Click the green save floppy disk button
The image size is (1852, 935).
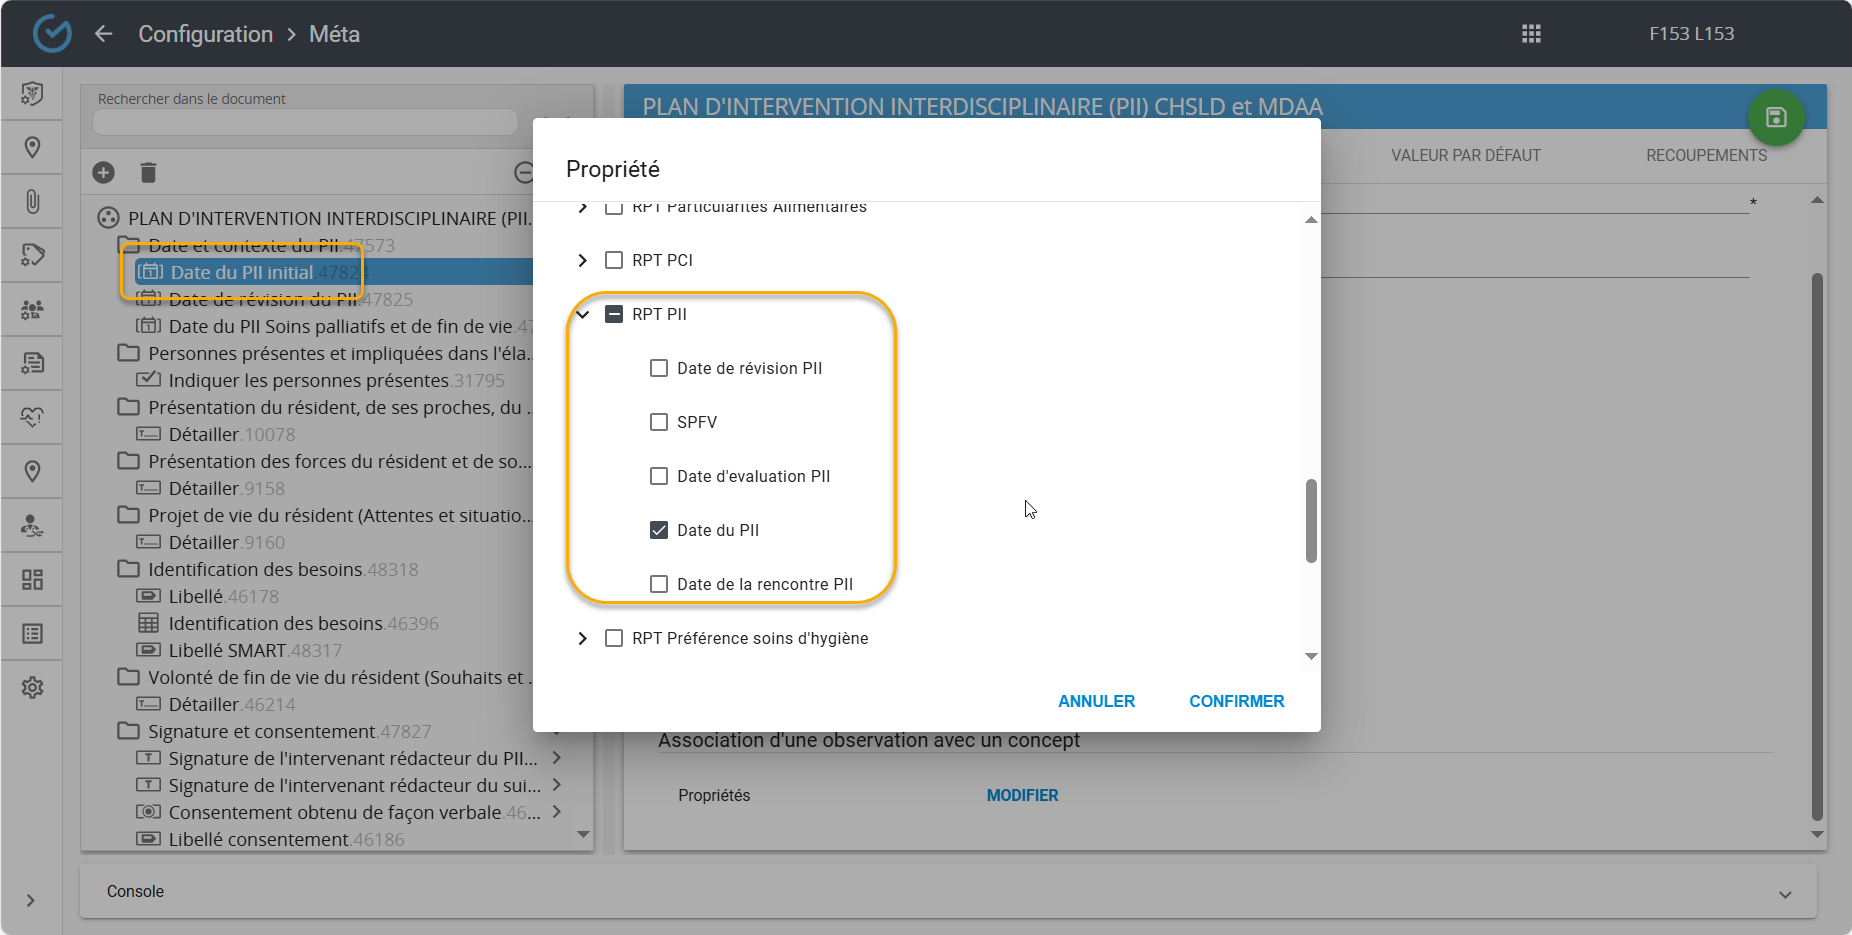(x=1775, y=118)
